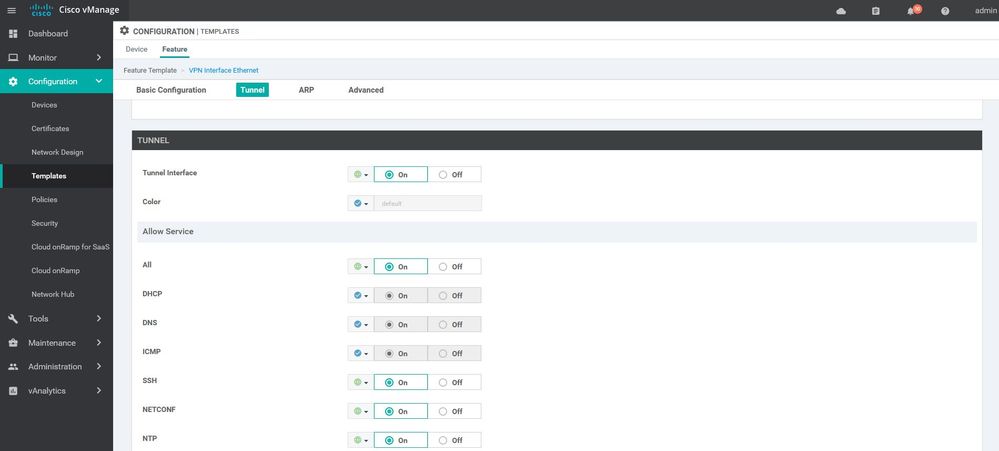The width and height of the screenshot is (999, 451).
Task: Collapse the Configuration menu chevron
Action: point(99,82)
